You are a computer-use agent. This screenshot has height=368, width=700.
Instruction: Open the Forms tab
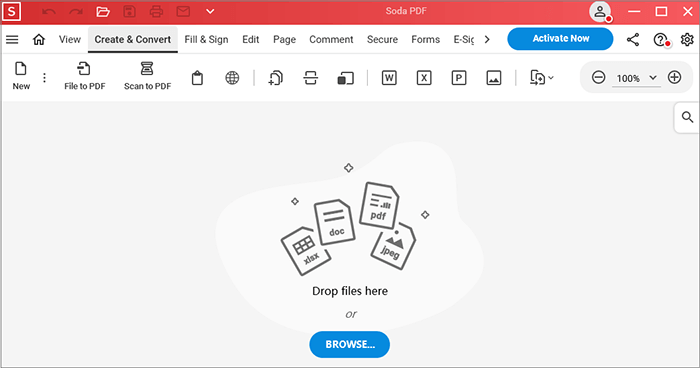(x=425, y=40)
